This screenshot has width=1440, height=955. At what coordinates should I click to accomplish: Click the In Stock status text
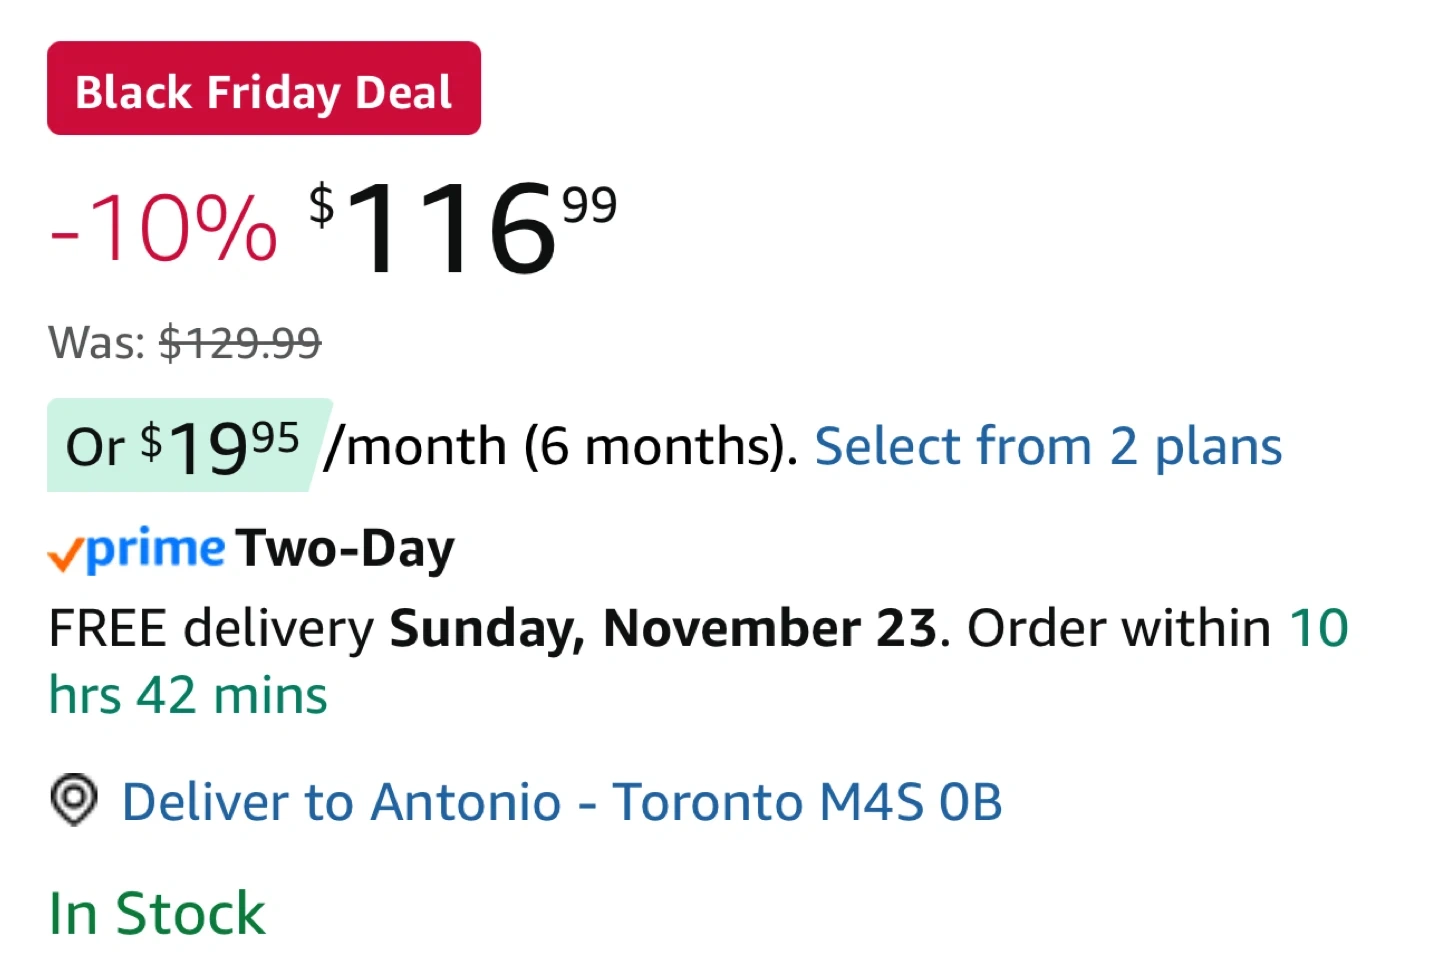pos(157,913)
